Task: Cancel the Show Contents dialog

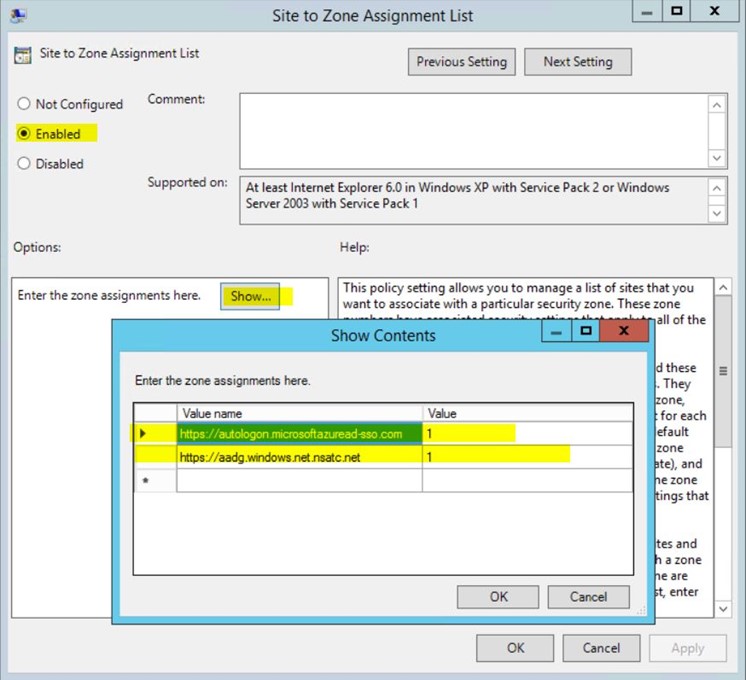Action: (x=589, y=597)
